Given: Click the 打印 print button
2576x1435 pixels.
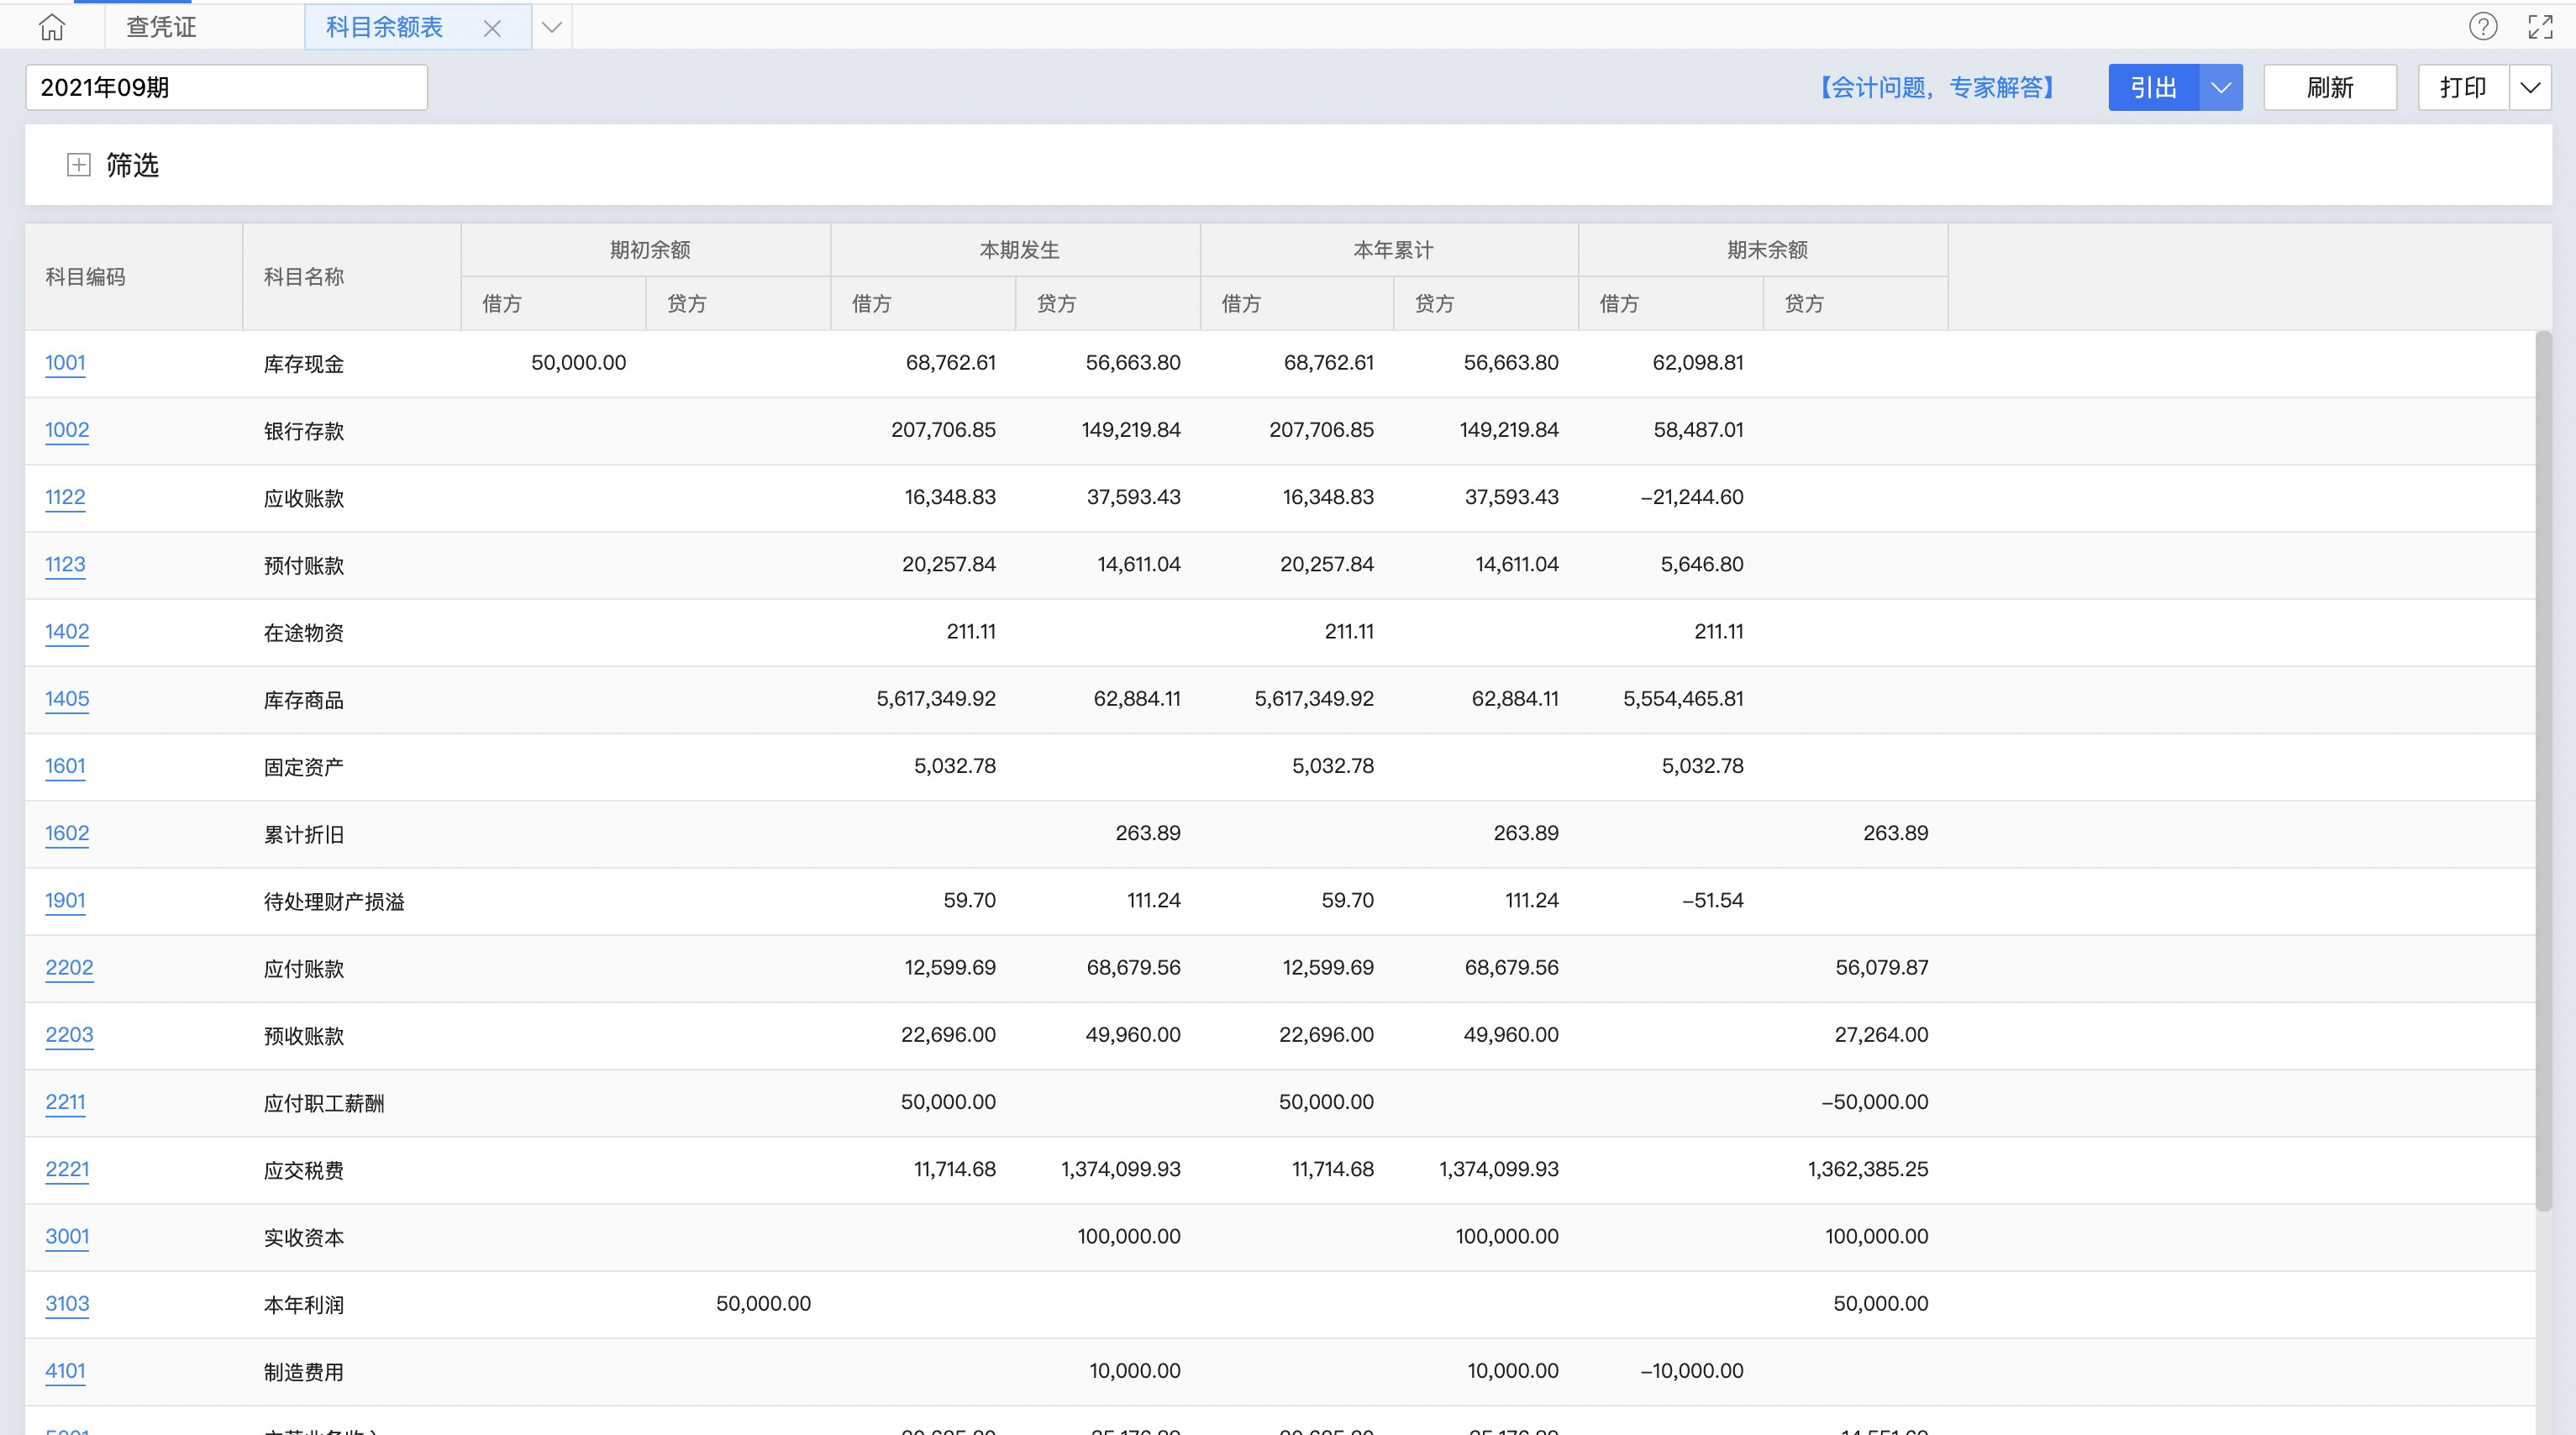Looking at the screenshot, I should (x=2462, y=88).
